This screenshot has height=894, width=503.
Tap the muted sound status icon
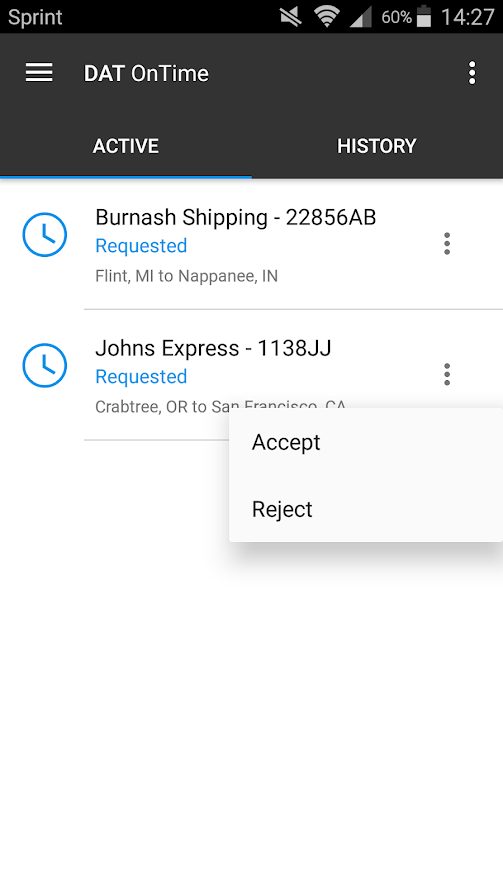[291, 17]
